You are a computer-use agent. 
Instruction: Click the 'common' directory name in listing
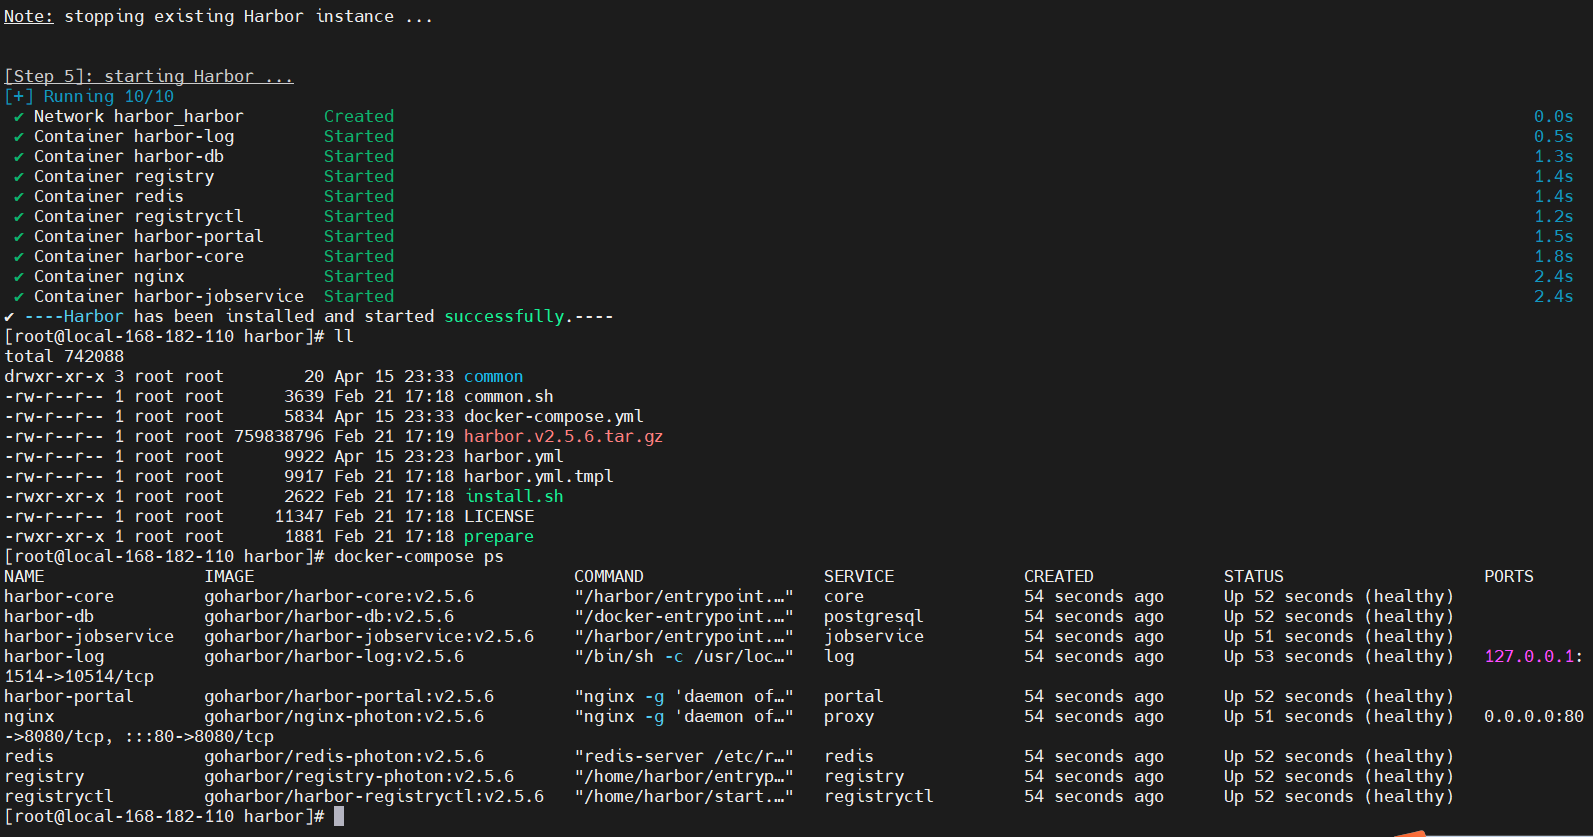(x=493, y=377)
